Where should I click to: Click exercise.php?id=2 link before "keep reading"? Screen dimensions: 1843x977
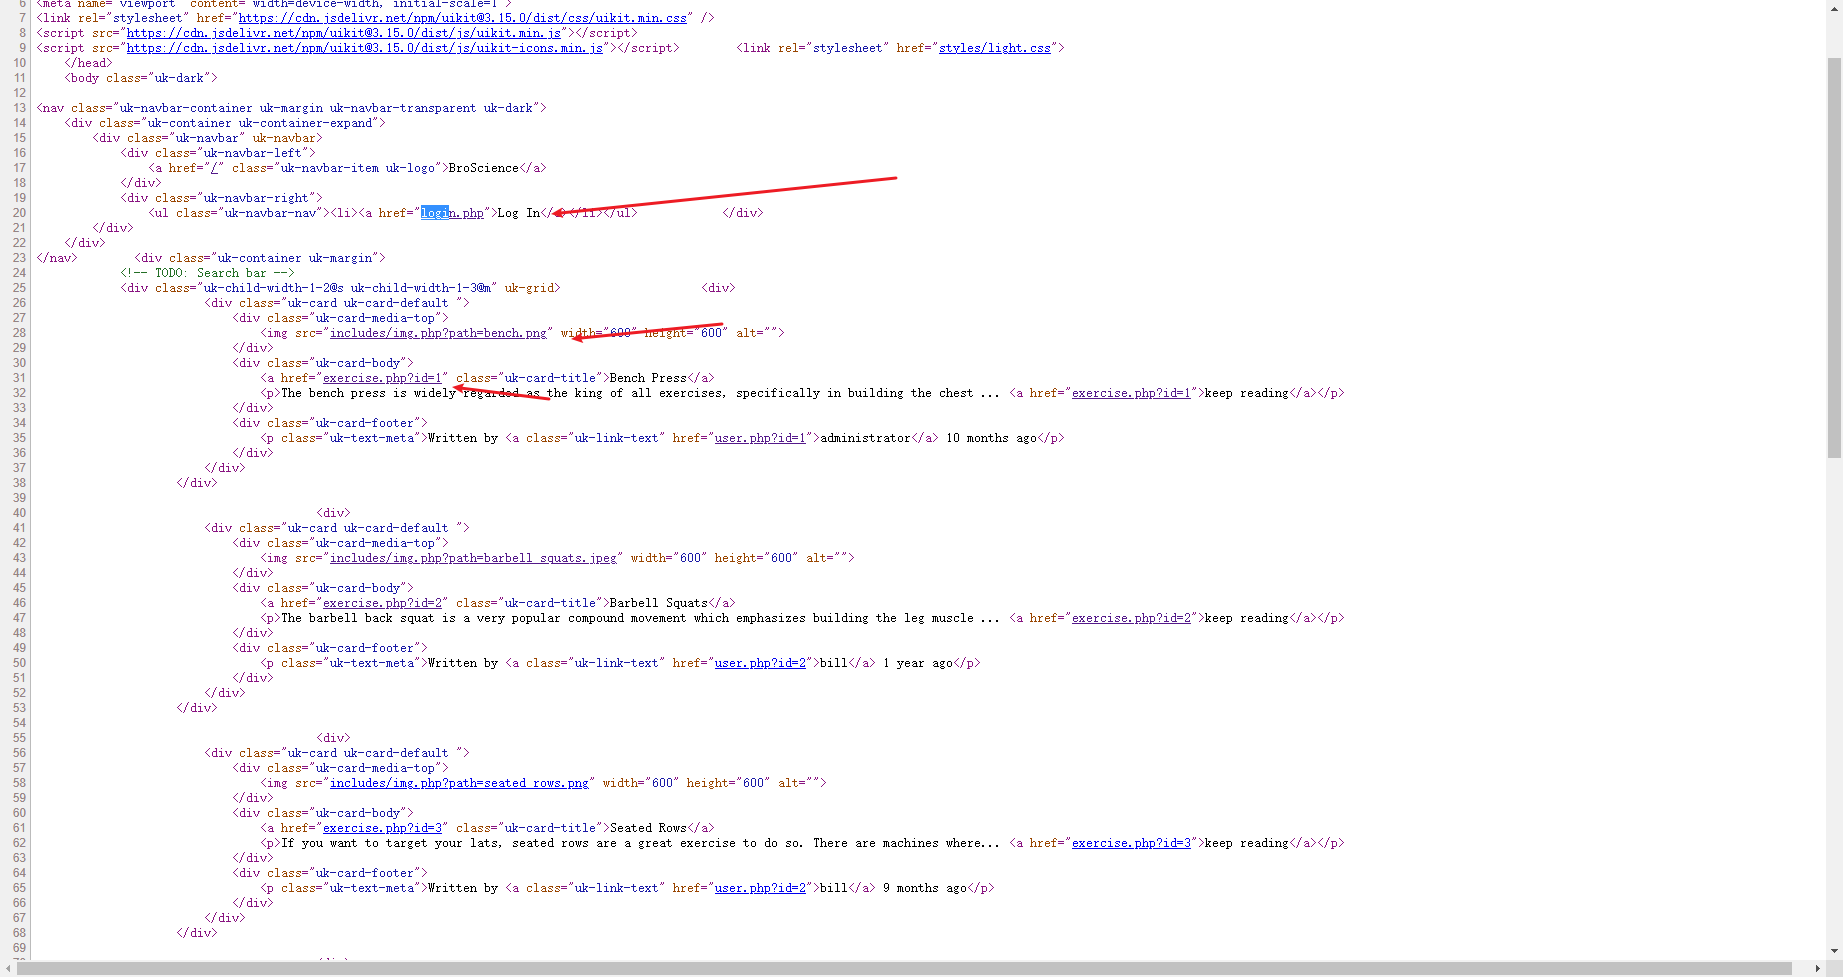coord(1131,618)
